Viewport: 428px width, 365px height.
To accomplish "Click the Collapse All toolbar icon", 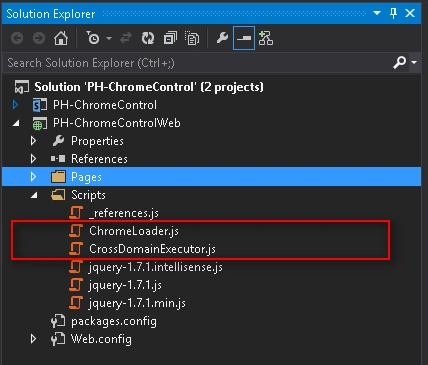I will click(170, 38).
